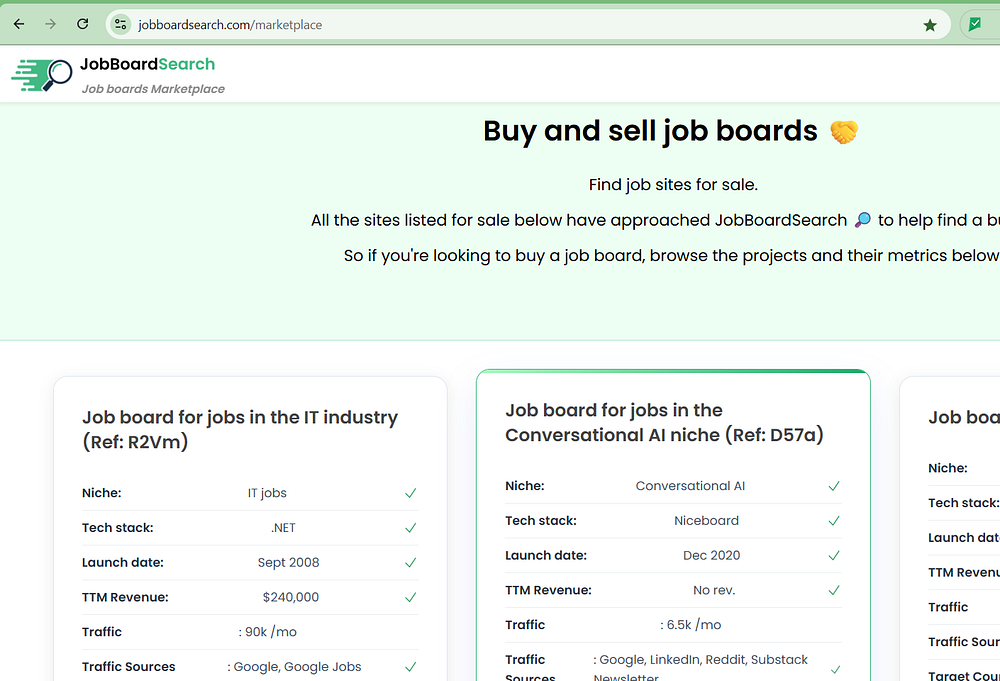Screen dimensions: 1000x681
Task: Open the IT industry job board (Ref: R2Vm)
Action: 240,429
